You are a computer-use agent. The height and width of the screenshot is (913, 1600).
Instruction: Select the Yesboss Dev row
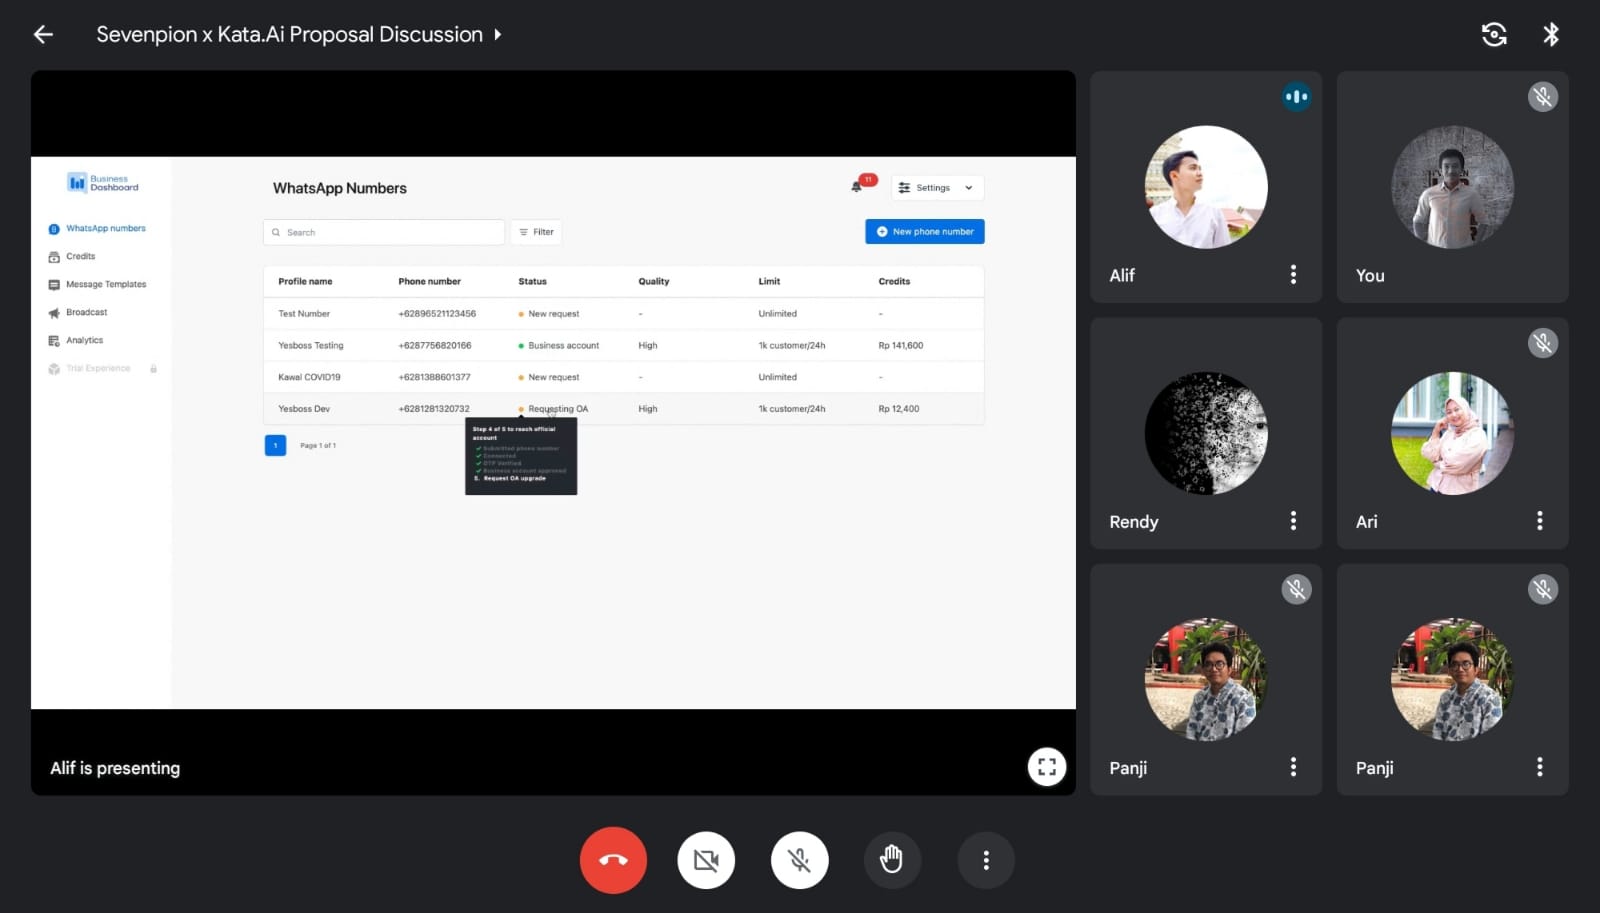pos(624,409)
